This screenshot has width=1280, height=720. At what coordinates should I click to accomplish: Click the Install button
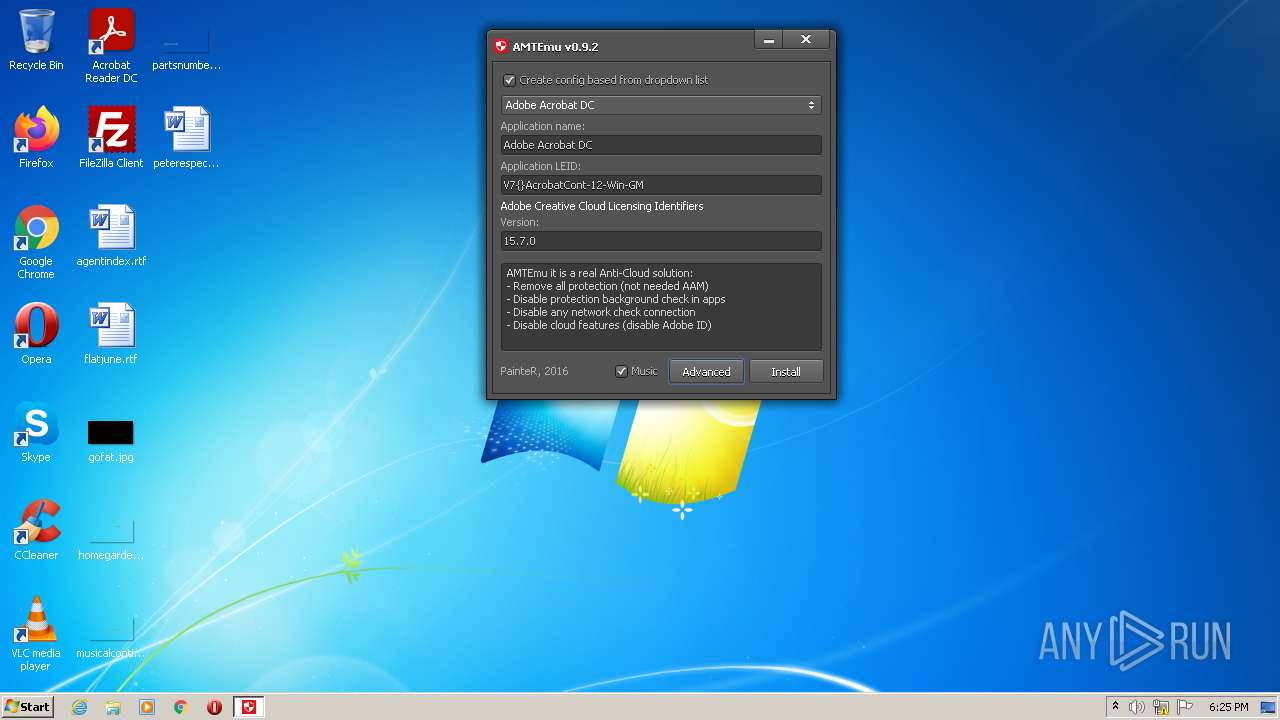tap(786, 371)
